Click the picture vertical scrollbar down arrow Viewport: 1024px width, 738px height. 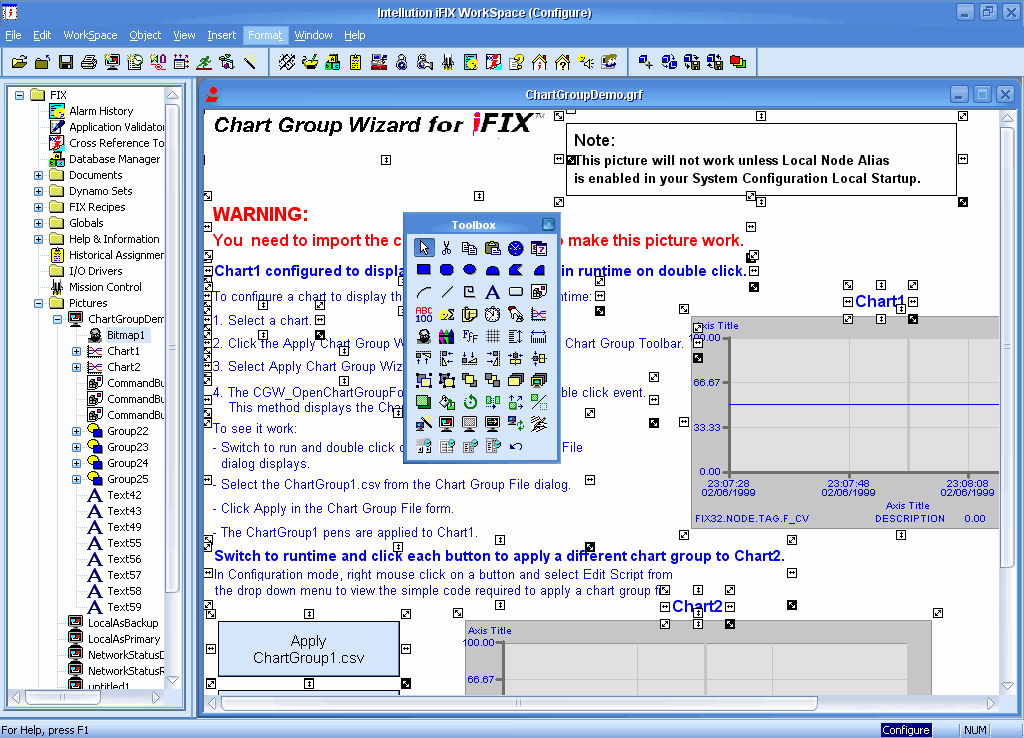click(x=1007, y=686)
